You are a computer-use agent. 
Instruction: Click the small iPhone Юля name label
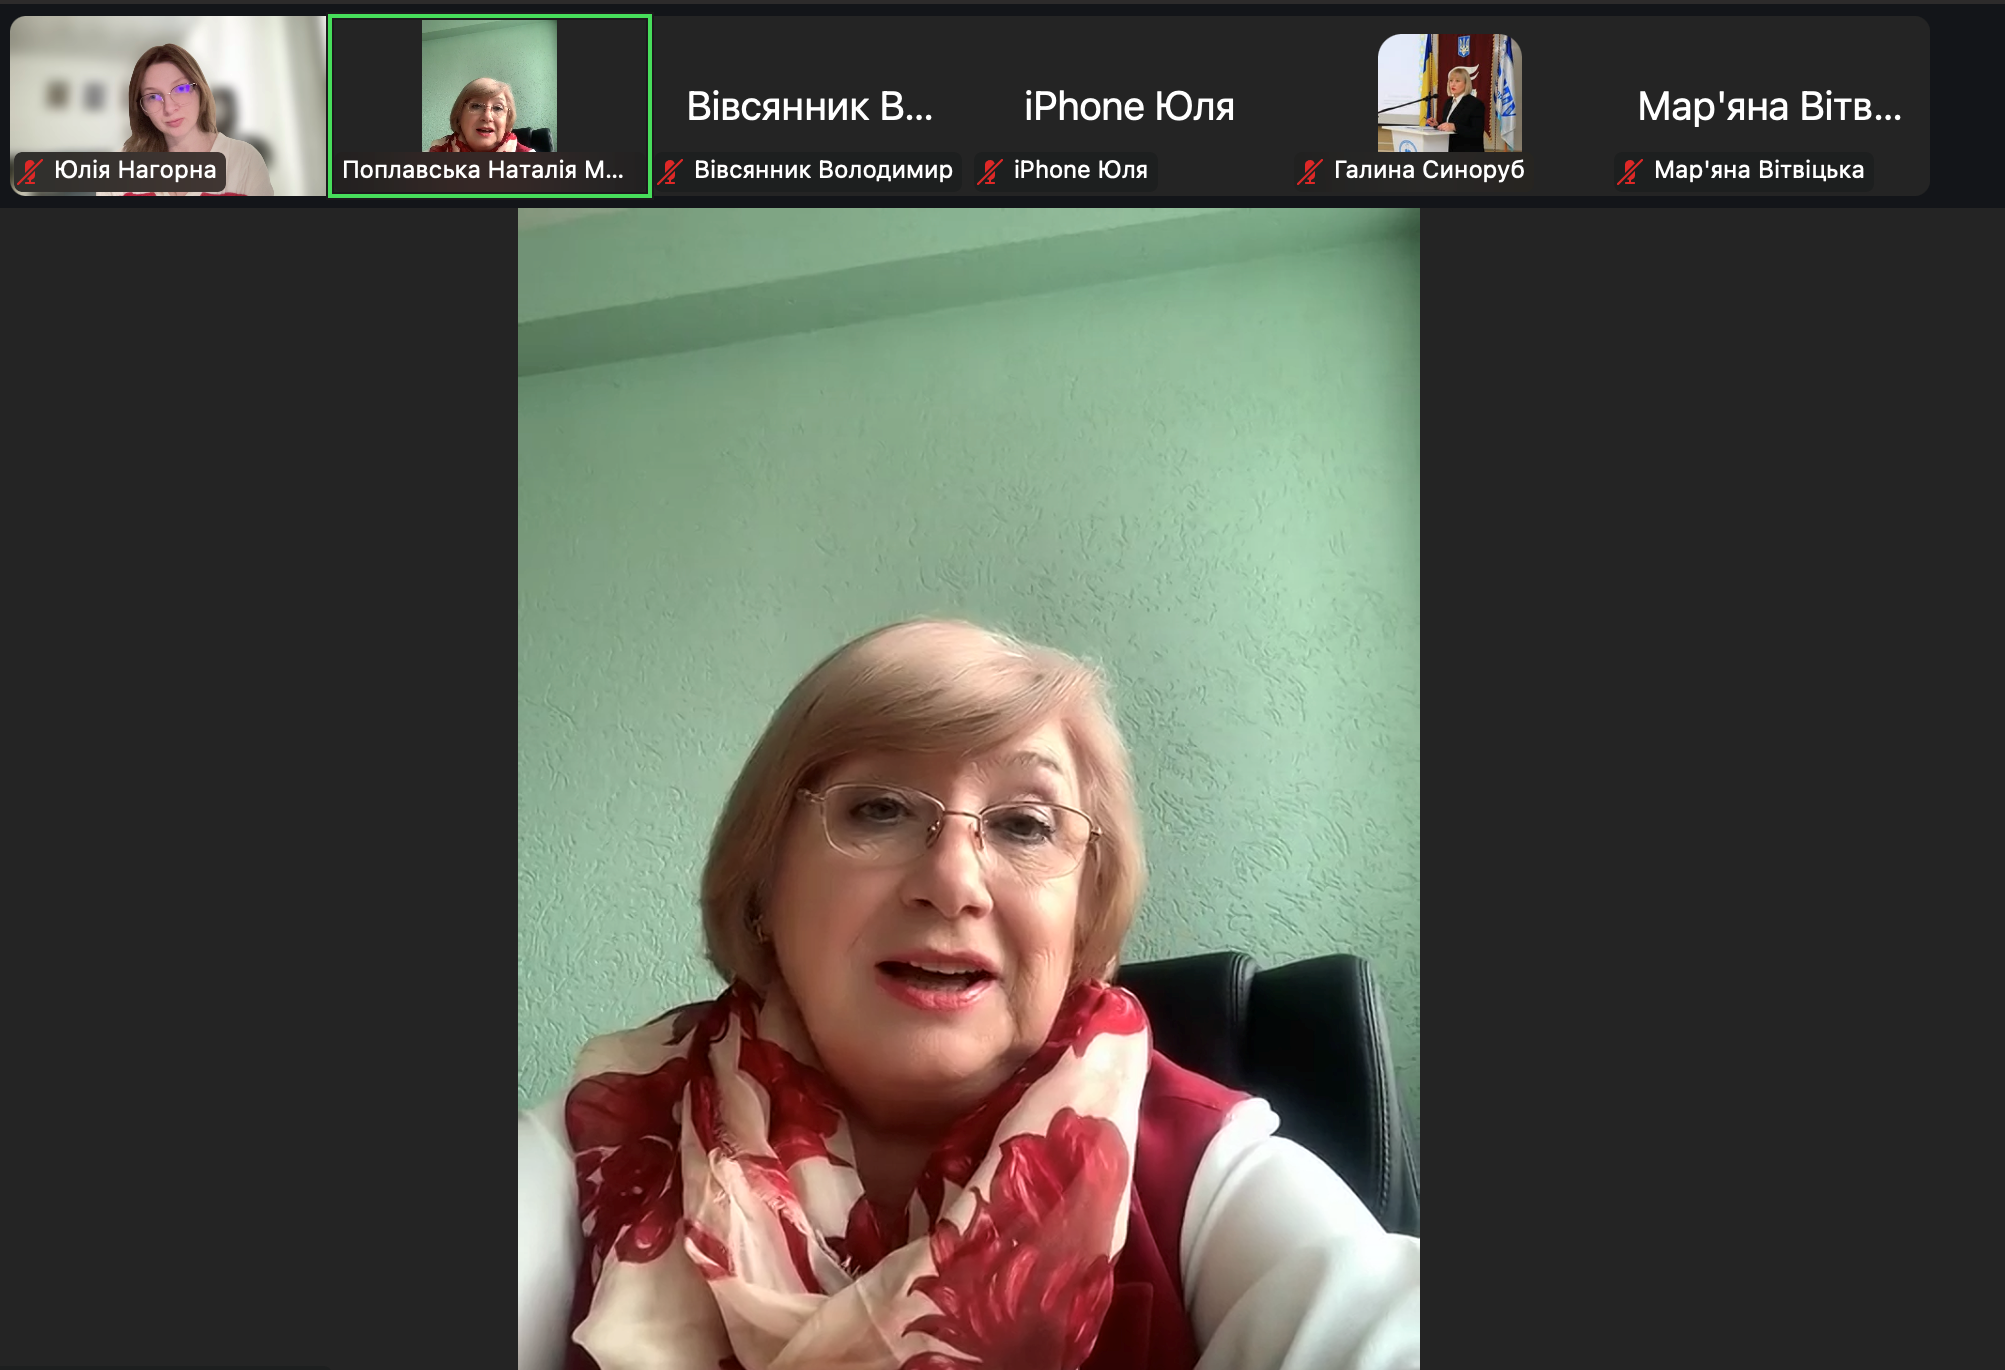1080,170
